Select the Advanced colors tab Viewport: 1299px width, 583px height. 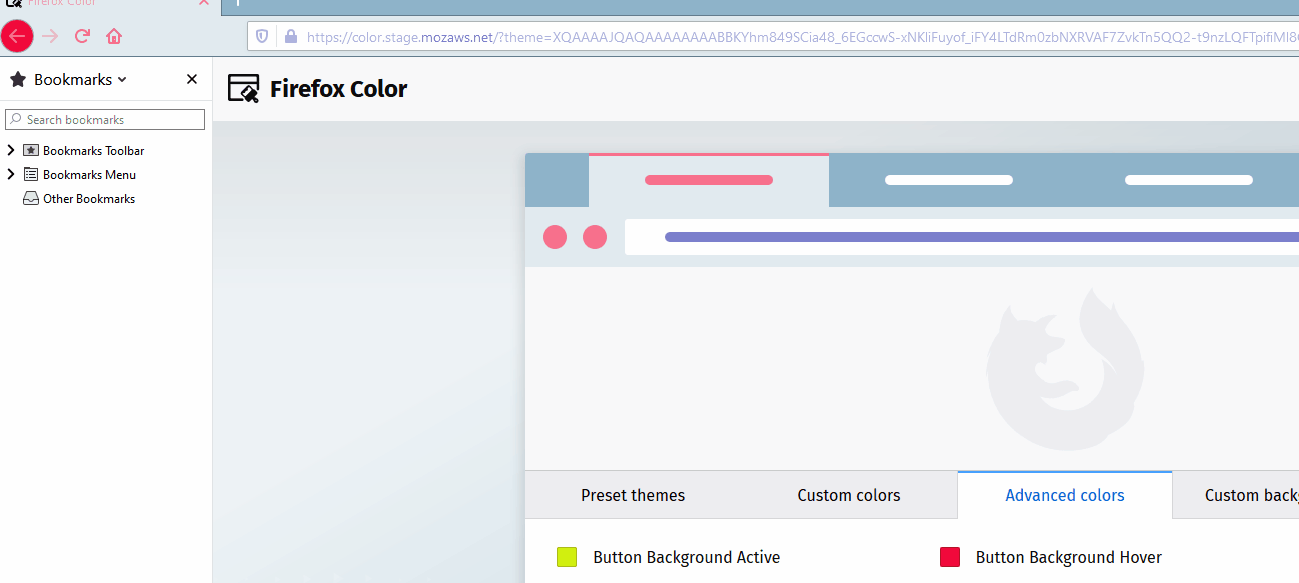pyautogui.click(x=1065, y=495)
